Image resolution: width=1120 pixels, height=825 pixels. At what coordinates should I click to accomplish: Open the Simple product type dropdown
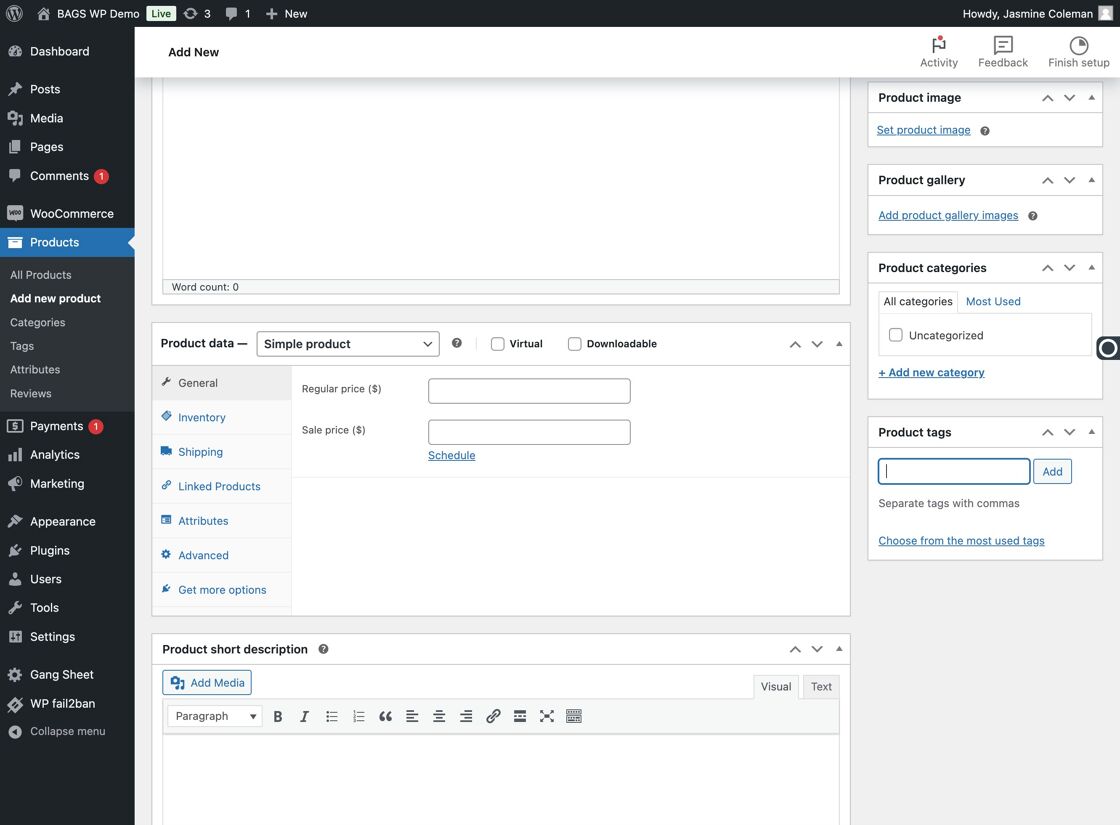[x=348, y=344]
